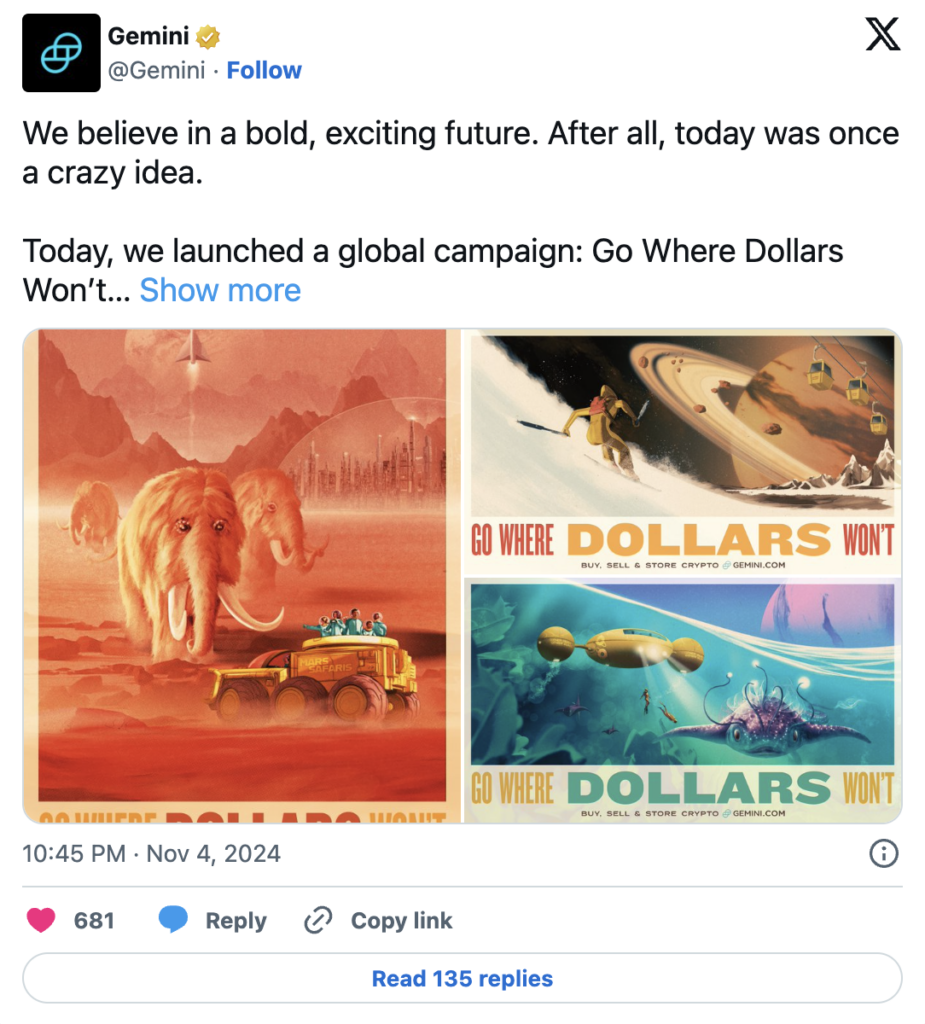
Task: Click the tweet body text paragraph
Action: pyautogui.click(x=461, y=212)
